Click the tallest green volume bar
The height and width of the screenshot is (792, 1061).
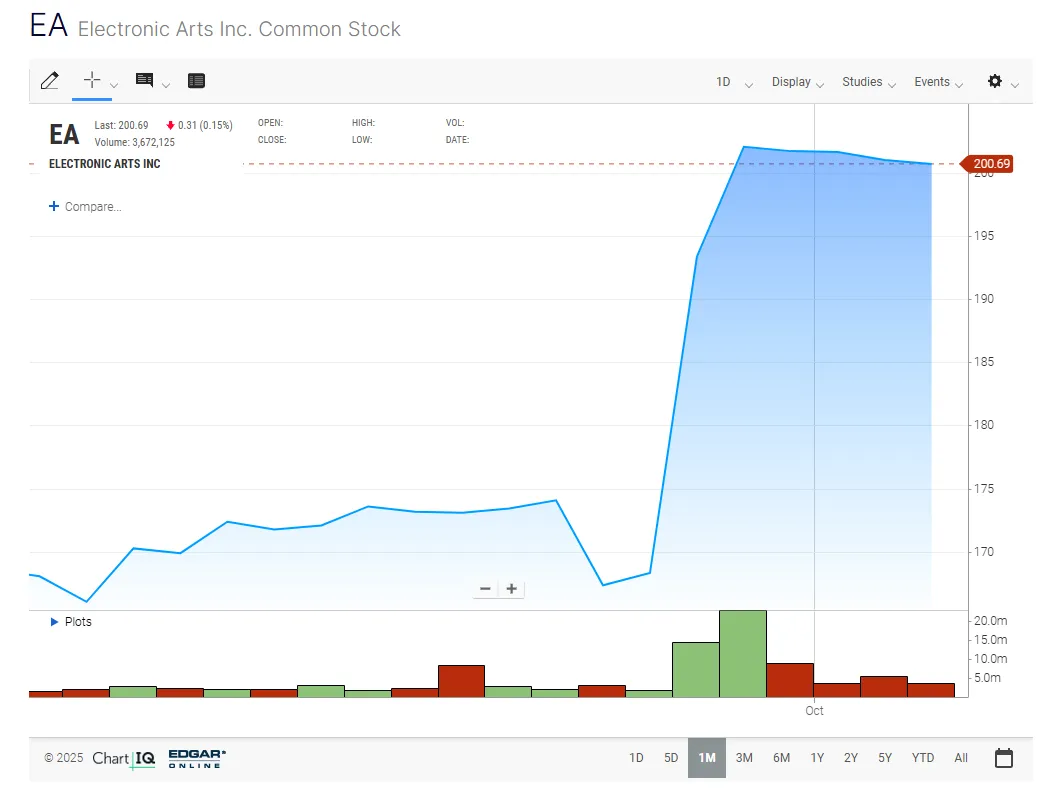743,653
